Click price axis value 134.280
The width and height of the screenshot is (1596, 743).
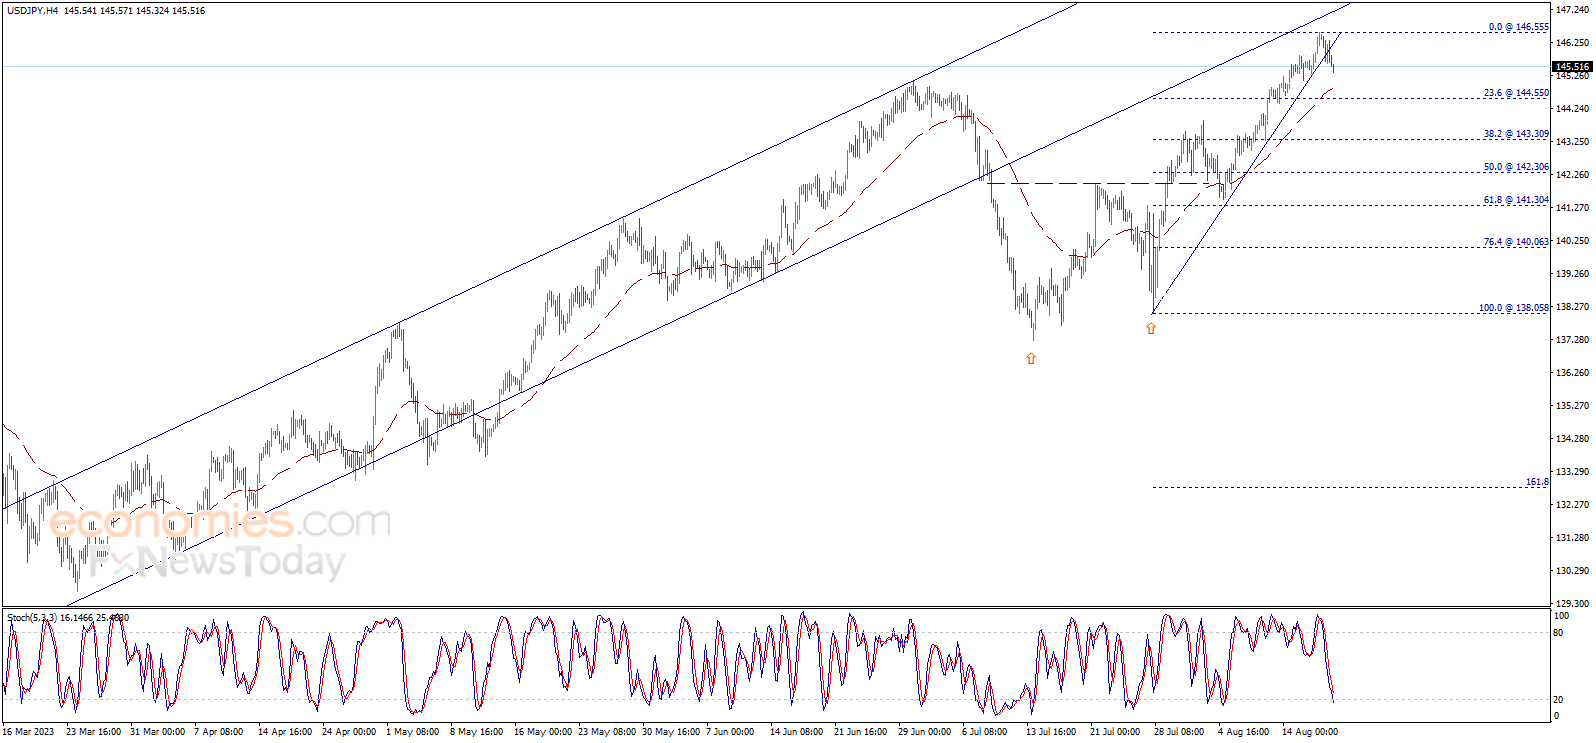pyautogui.click(x=1572, y=439)
